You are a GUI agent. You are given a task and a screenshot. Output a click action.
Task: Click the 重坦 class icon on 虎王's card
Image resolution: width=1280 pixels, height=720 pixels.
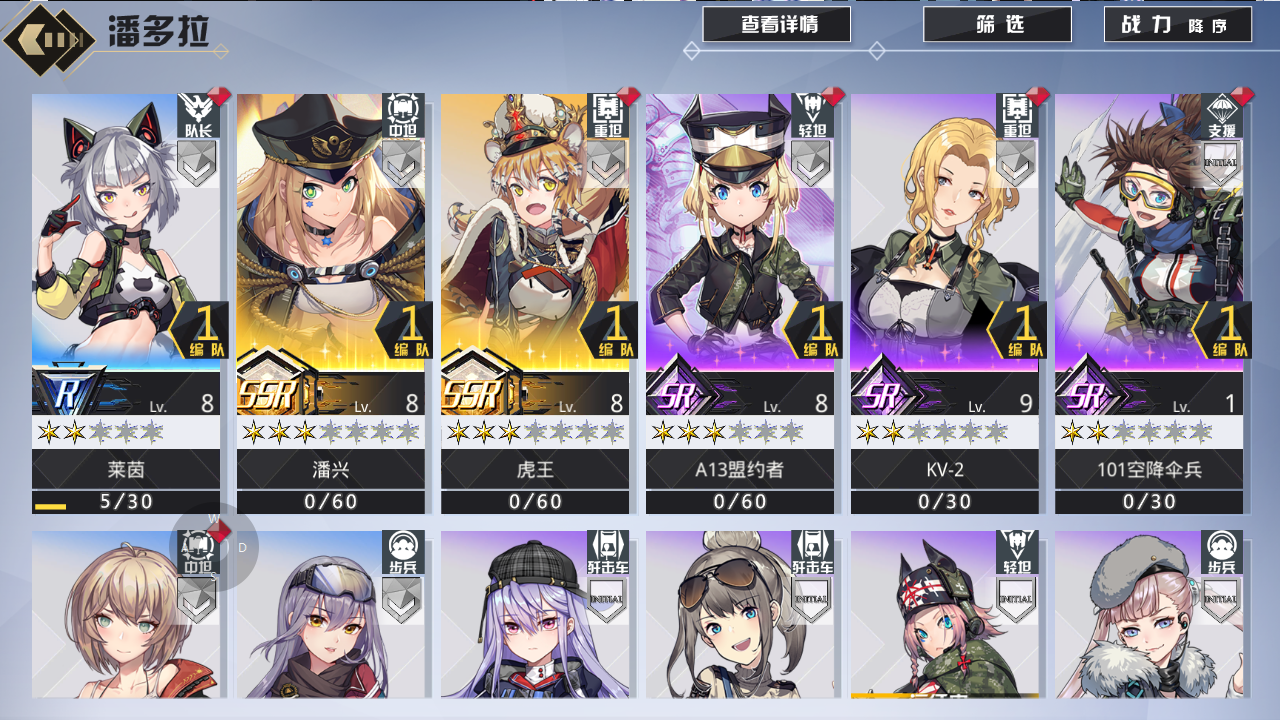pos(607,115)
